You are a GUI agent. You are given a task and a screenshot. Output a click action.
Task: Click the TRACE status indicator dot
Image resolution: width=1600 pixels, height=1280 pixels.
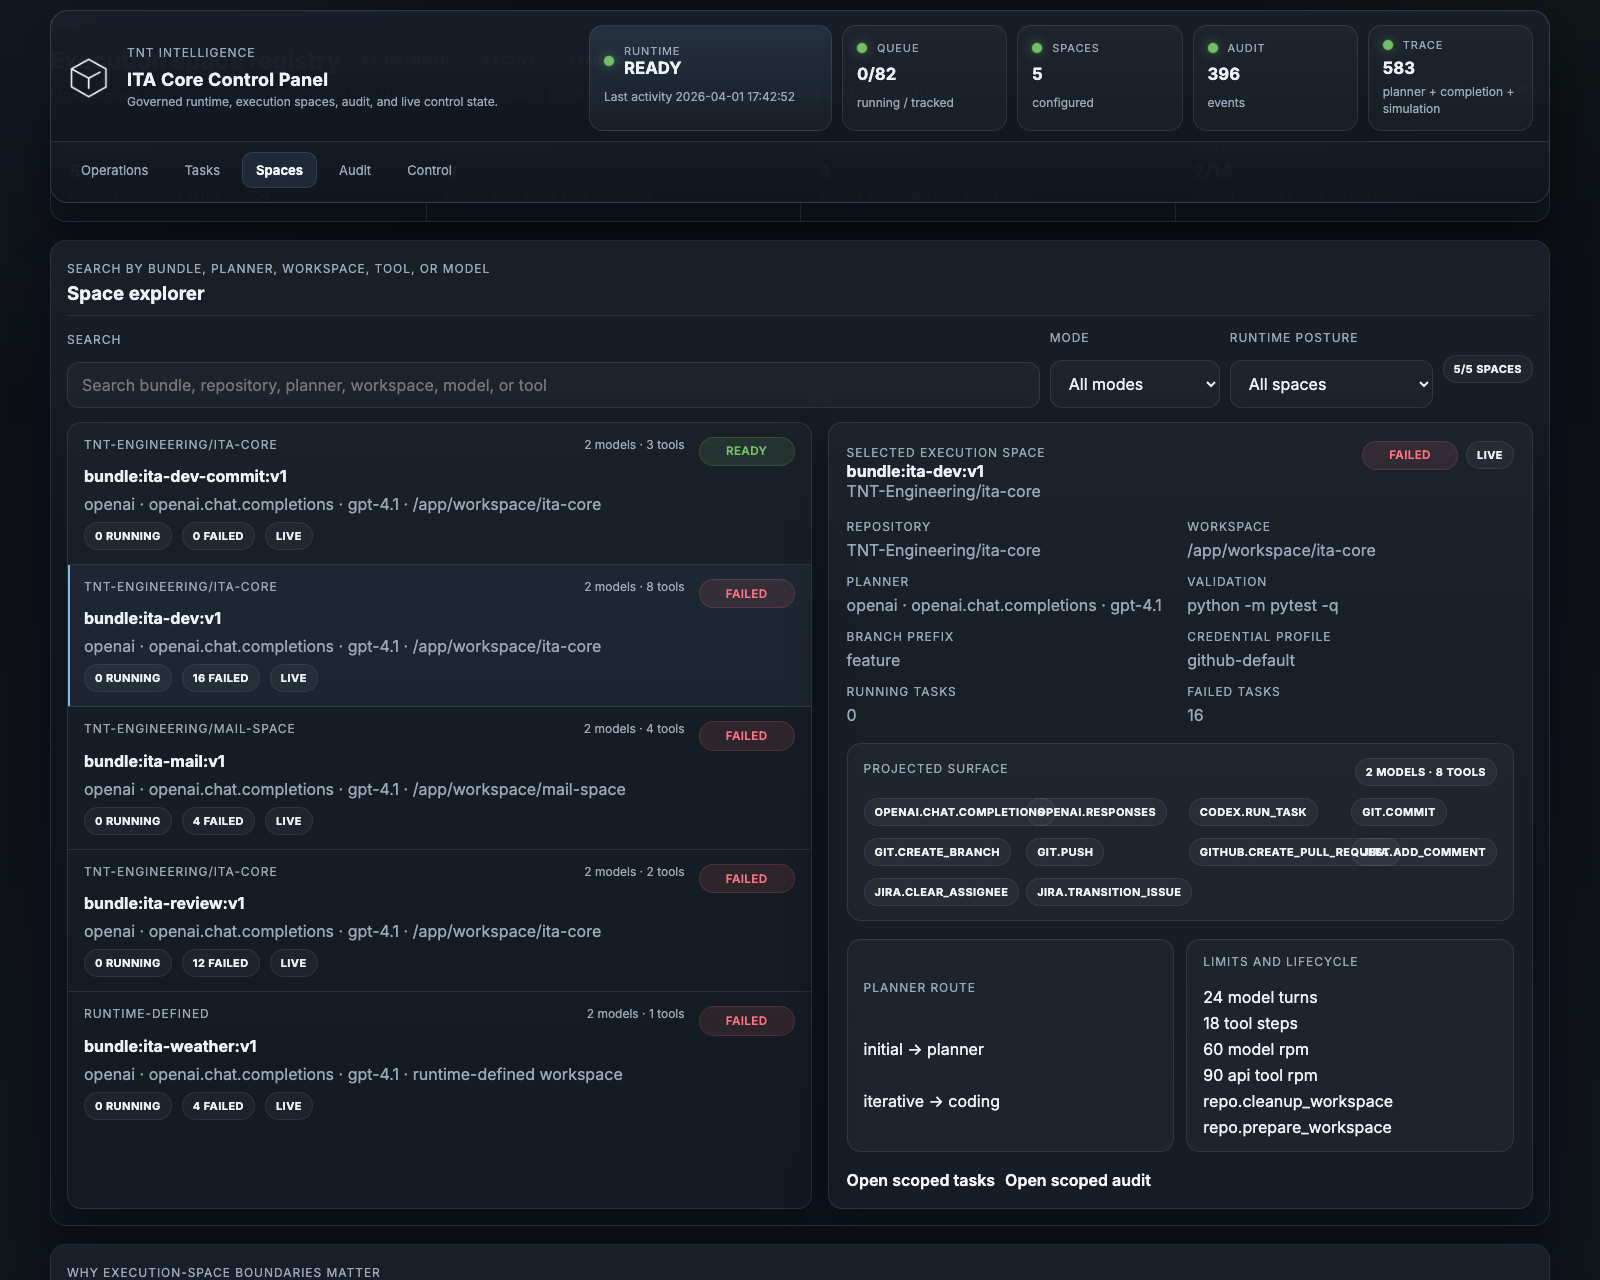point(1387,44)
